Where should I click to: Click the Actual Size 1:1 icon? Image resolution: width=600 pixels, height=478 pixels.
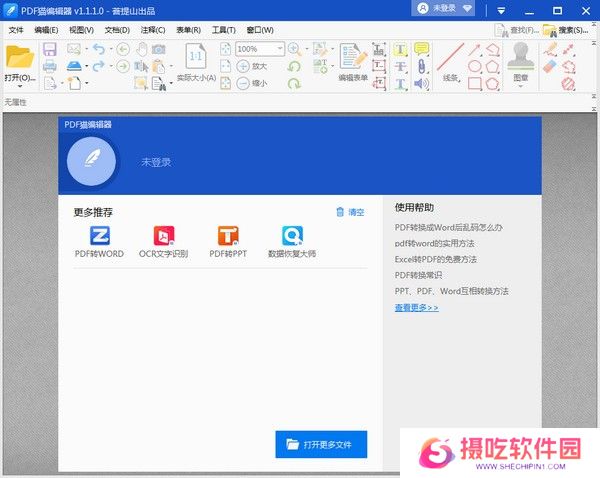point(196,56)
